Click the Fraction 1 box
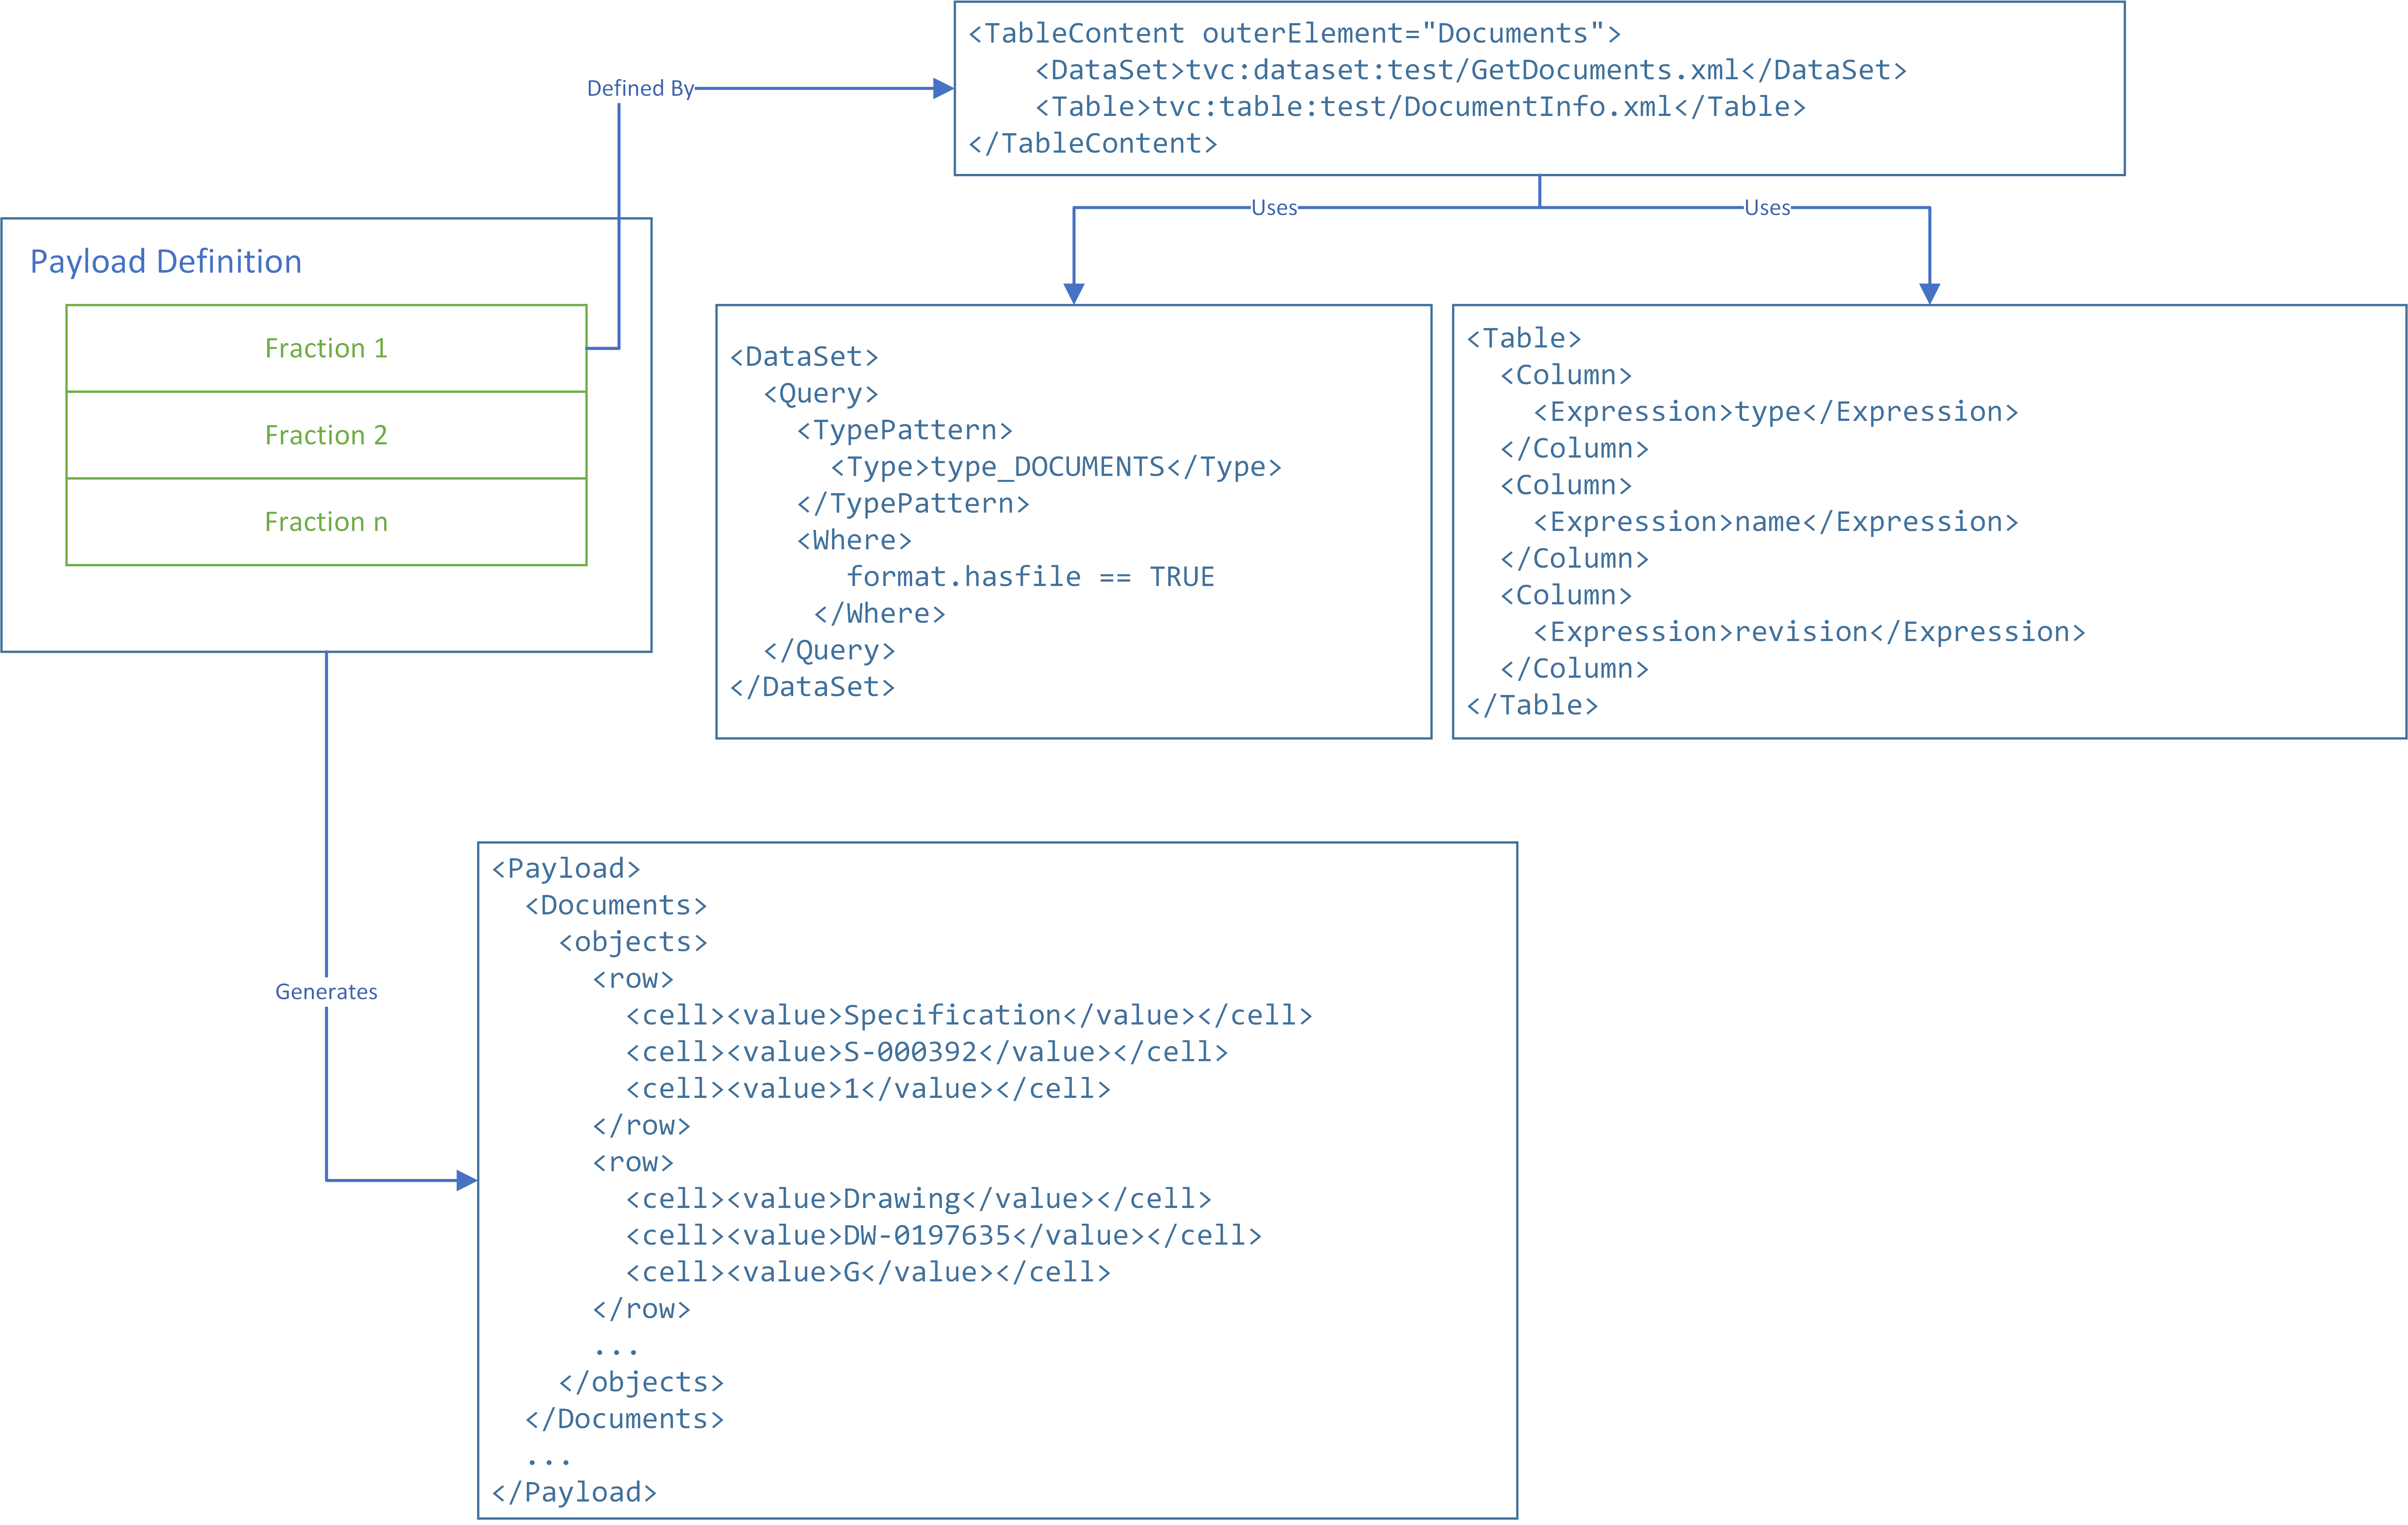Viewport: 2408px width, 1525px height. click(x=326, y=348)
